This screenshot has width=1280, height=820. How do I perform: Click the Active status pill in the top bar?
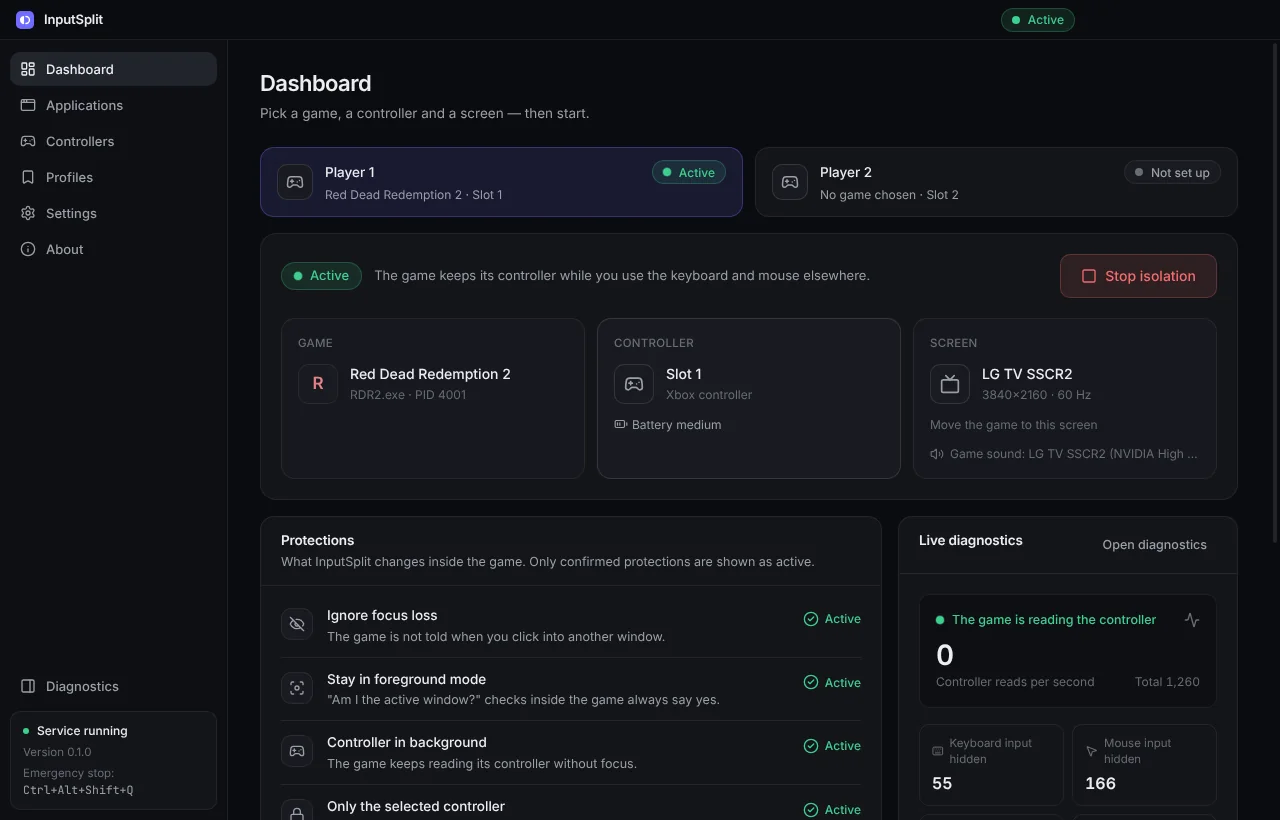[1038, 20]
